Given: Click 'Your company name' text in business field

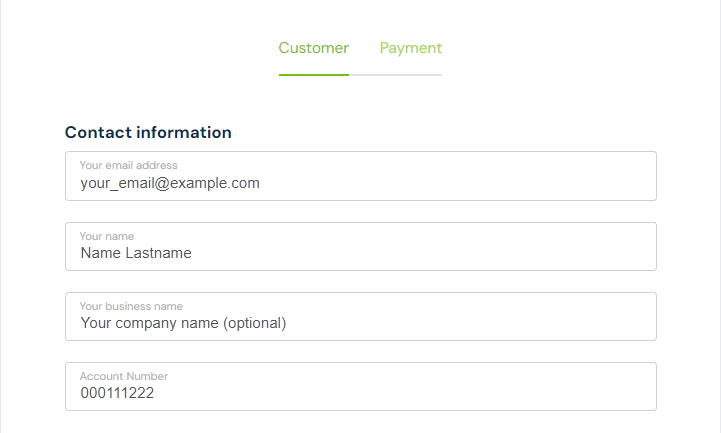Looking at the screenshot, I should click(x=149, y=323).
